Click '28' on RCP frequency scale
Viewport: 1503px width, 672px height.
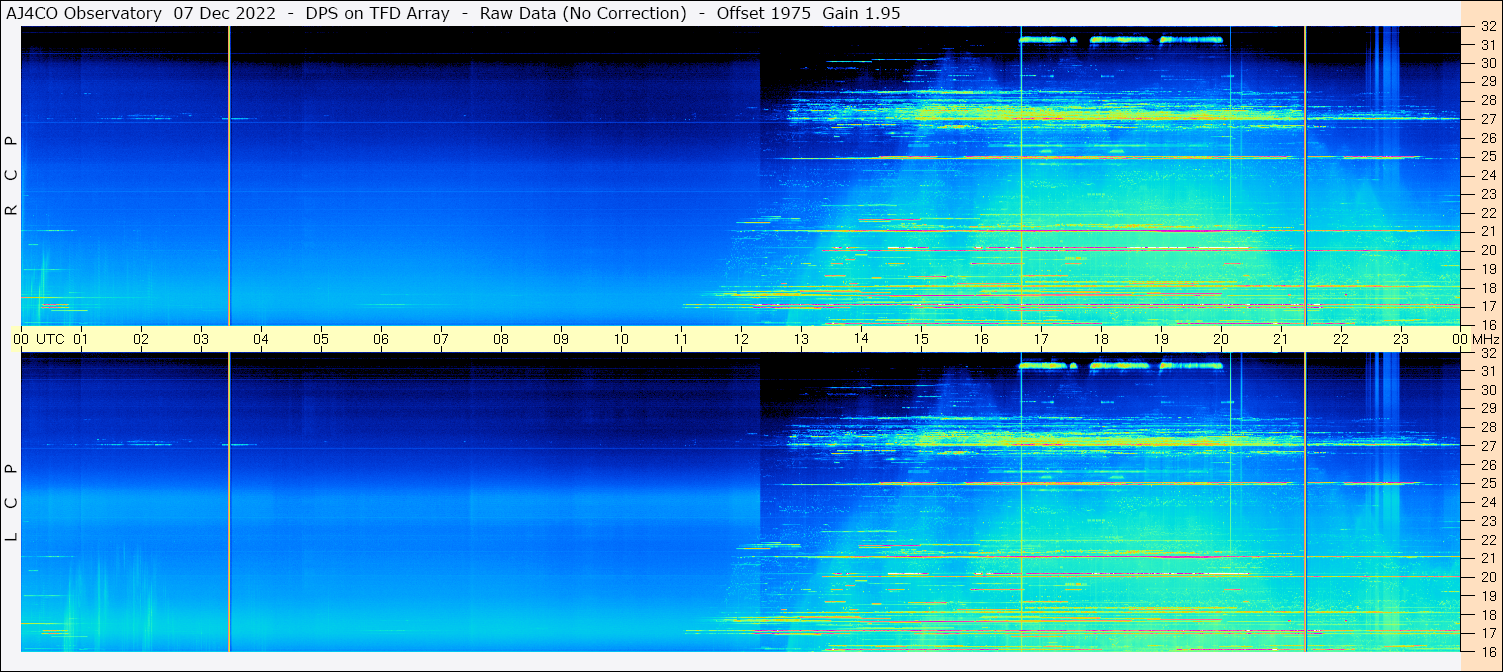[x=1488, y=100]
